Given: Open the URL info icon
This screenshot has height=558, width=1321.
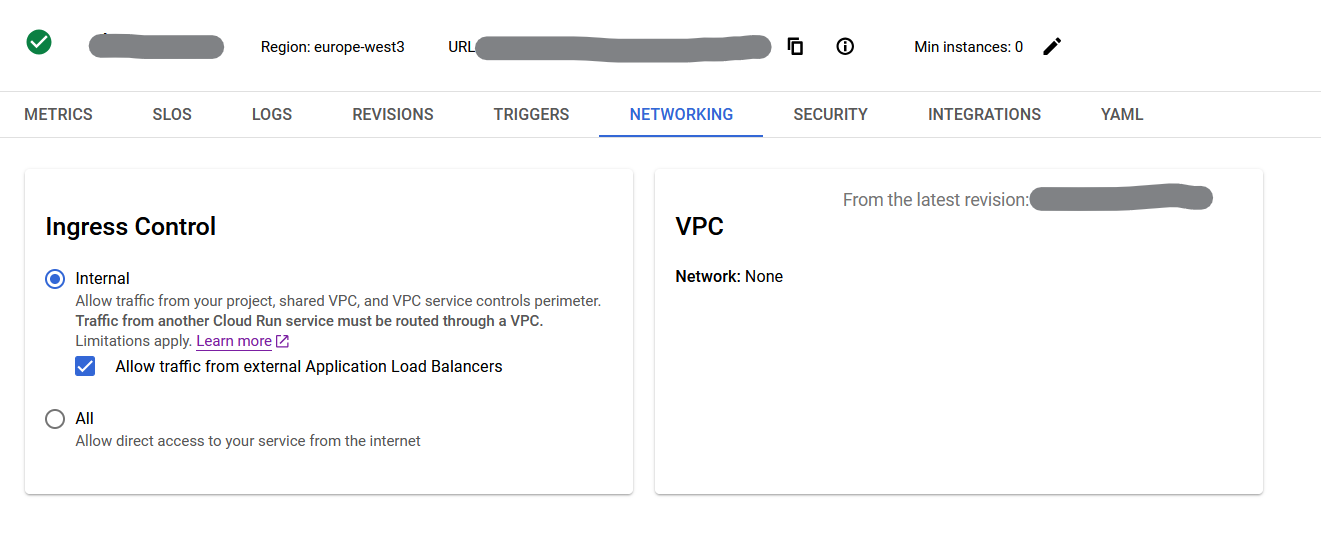Looking at the screenshot, I should tap(845, 46).
